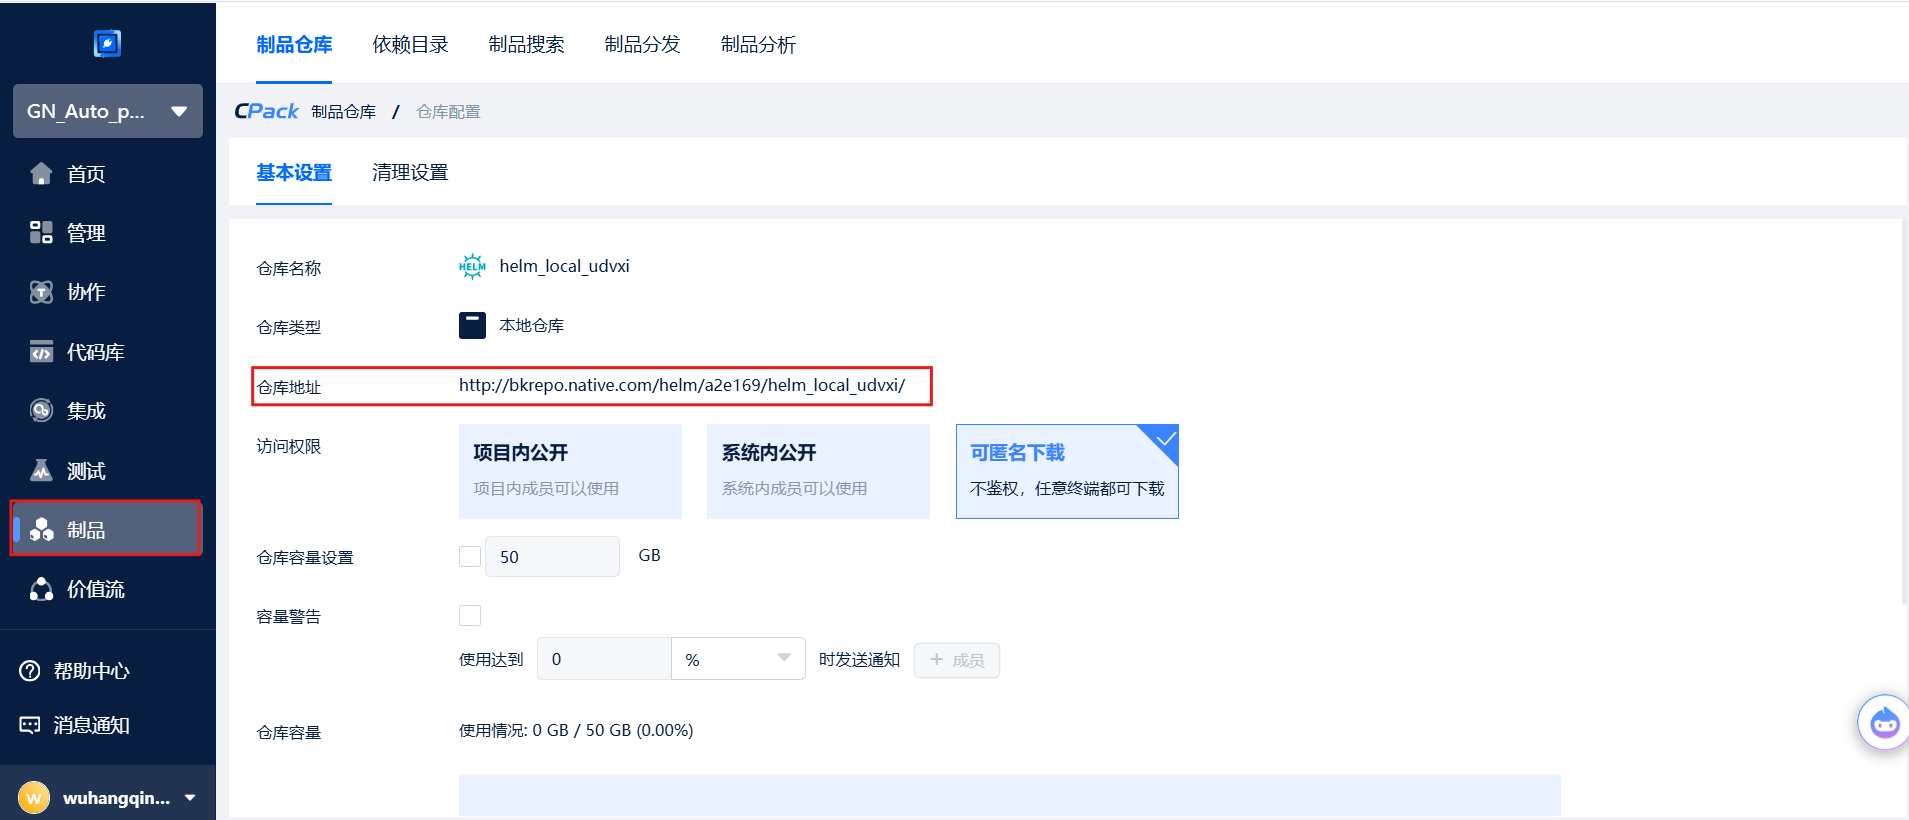The height and width of the screenshot is (820, 1909).
Task: Toggle the 容量警告 checkbox
Action: (x=470, y=616)
